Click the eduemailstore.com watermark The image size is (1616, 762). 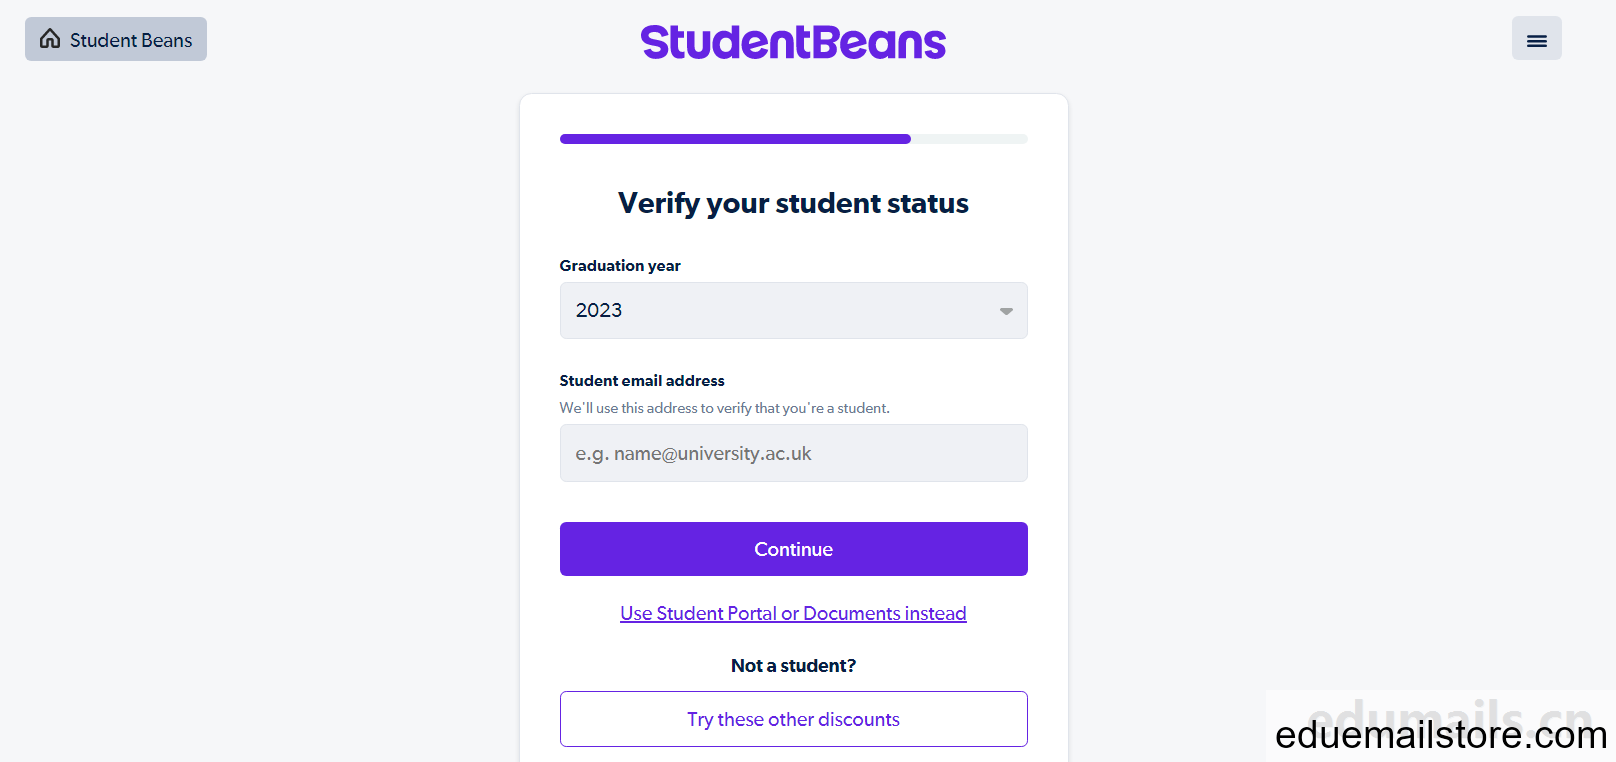click(x=1441, y=735)
